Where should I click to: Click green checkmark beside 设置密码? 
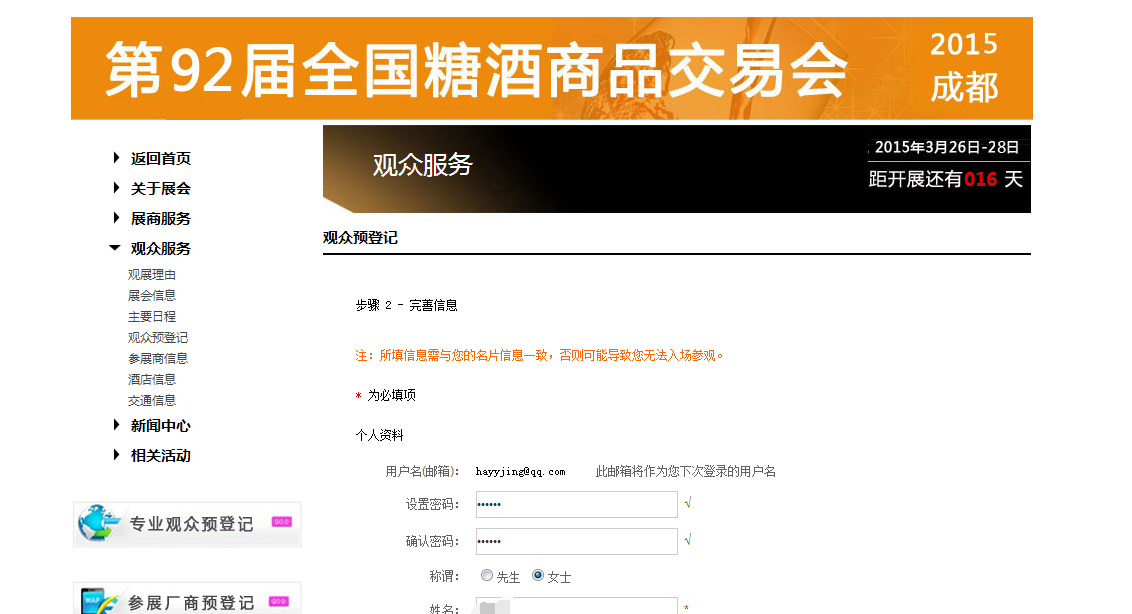[x=688, y=502]
